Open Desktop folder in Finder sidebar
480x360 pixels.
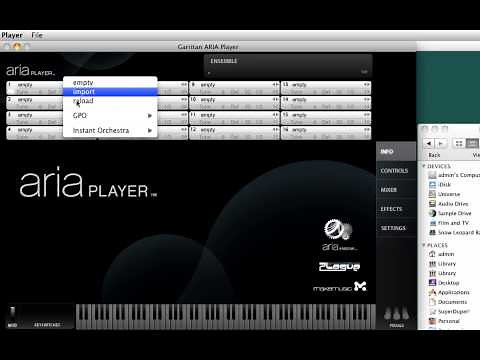click(x=444, y=283)
